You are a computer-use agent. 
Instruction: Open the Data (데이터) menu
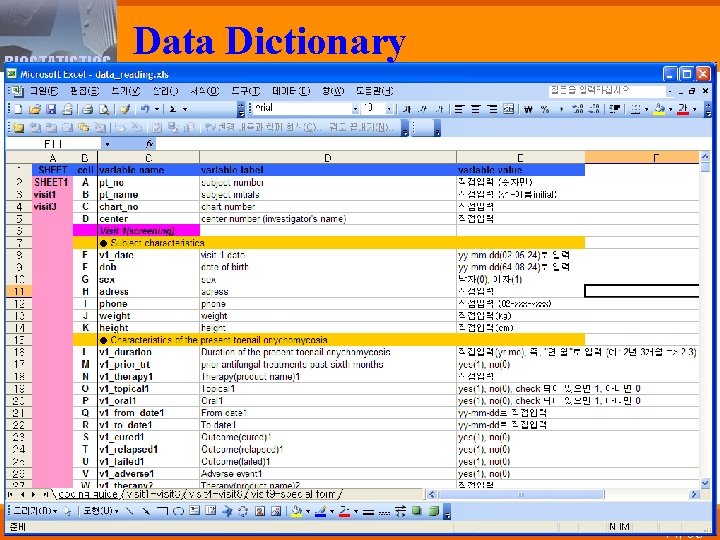click(291, 91)
